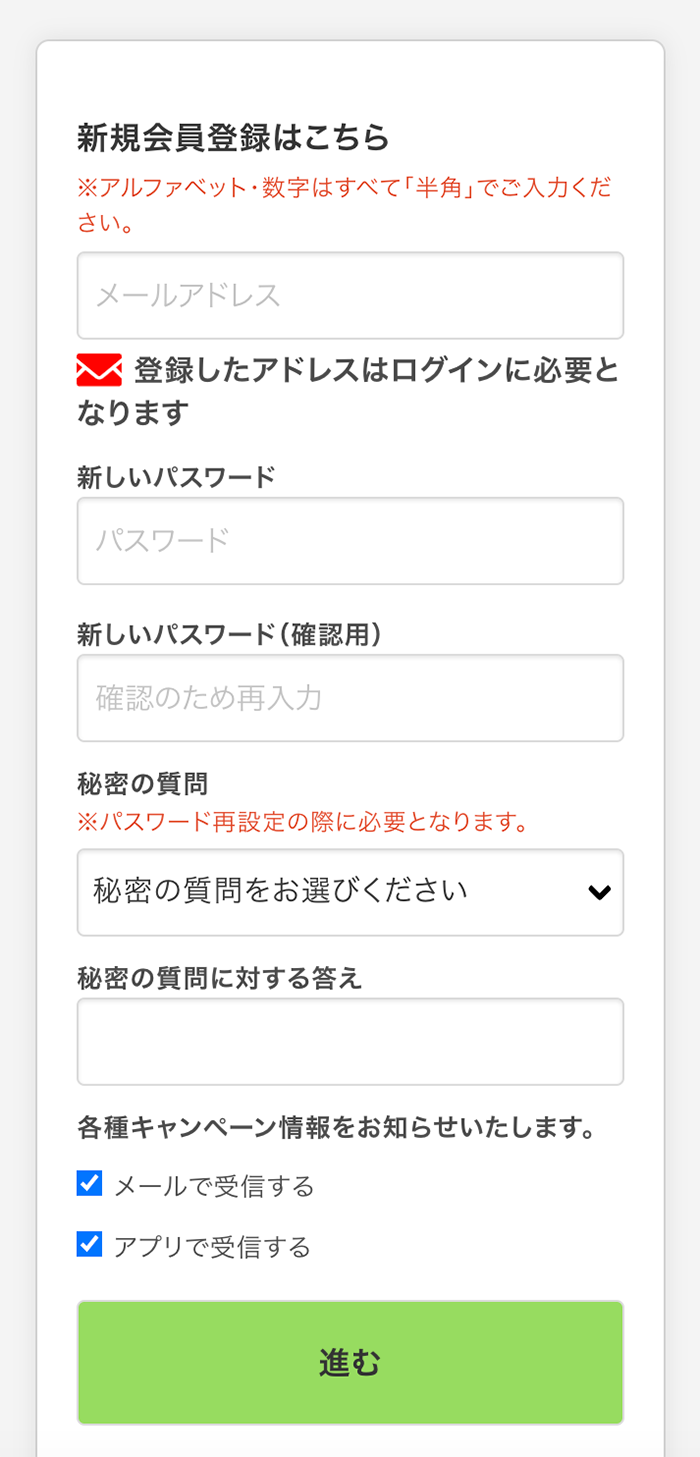The image size is (700, 1457).
Task: Click the 確認のため再入力 confirmation password field
Action: tap(350, 698)
